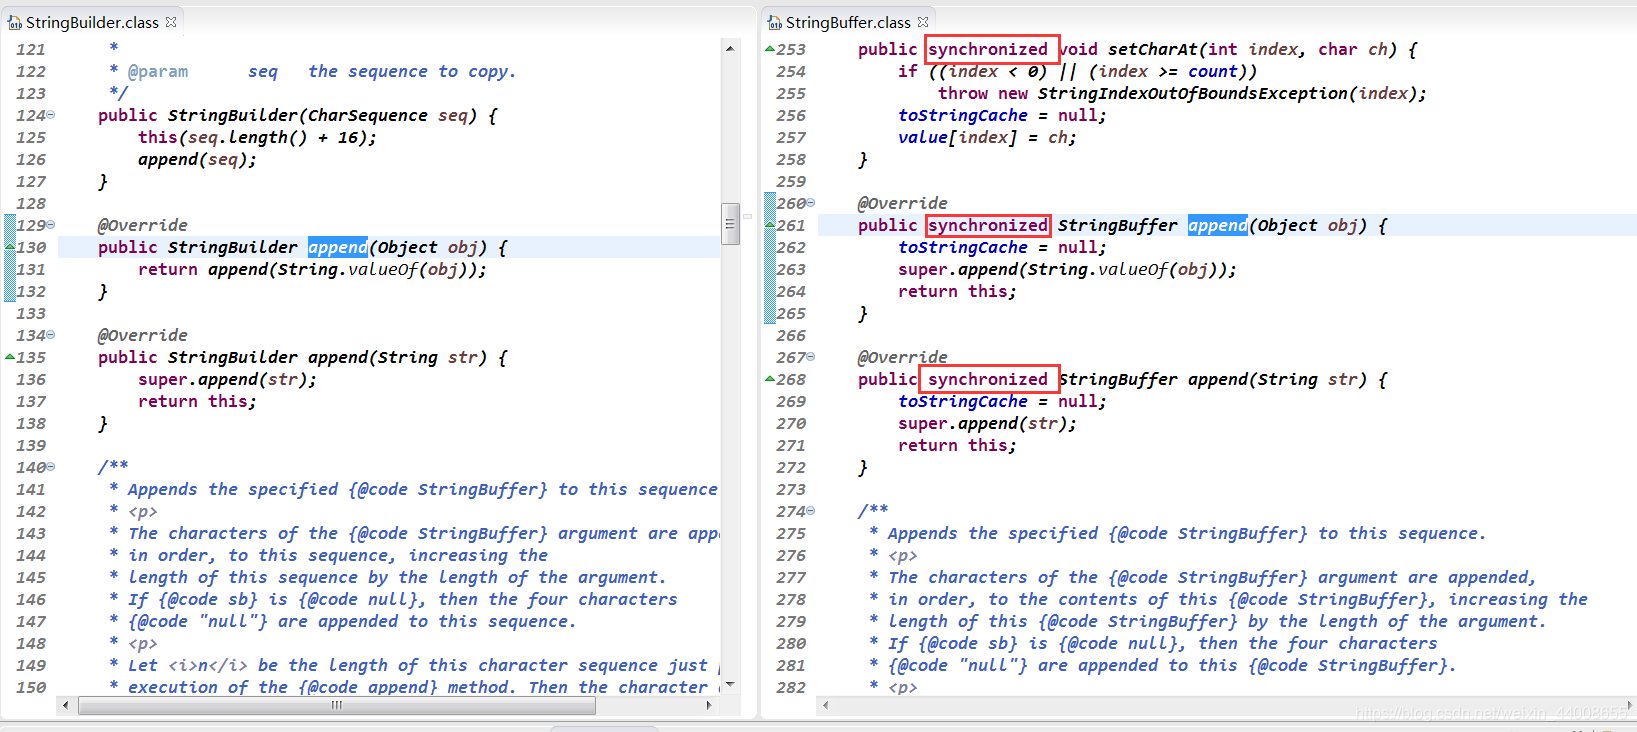Place cursor on highlighted append in StringBuffer line 261
This screenshot has height=732, width=1637.
click(1218, 225)
